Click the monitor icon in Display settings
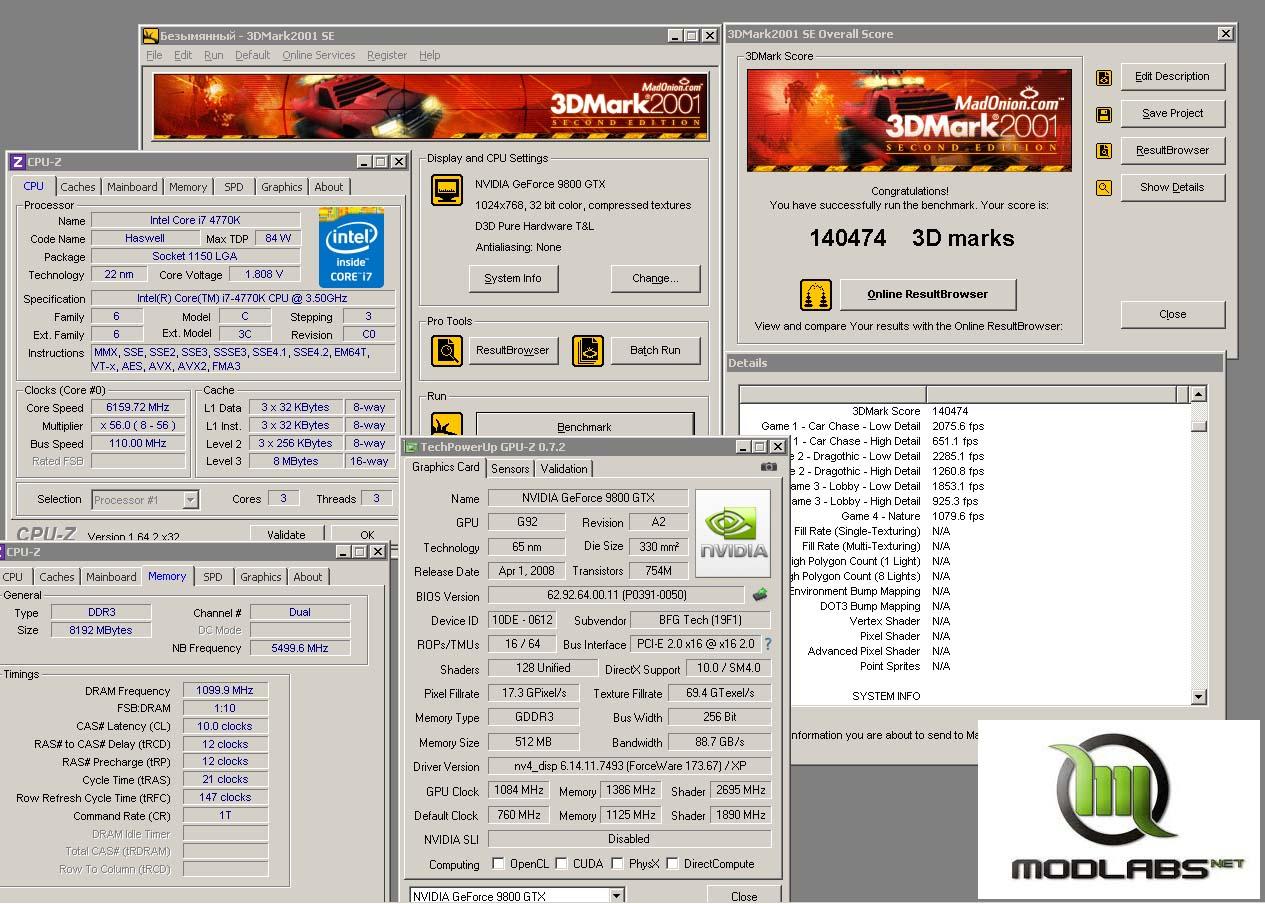Screen dimensions: 1265x904 click(447, 189)
